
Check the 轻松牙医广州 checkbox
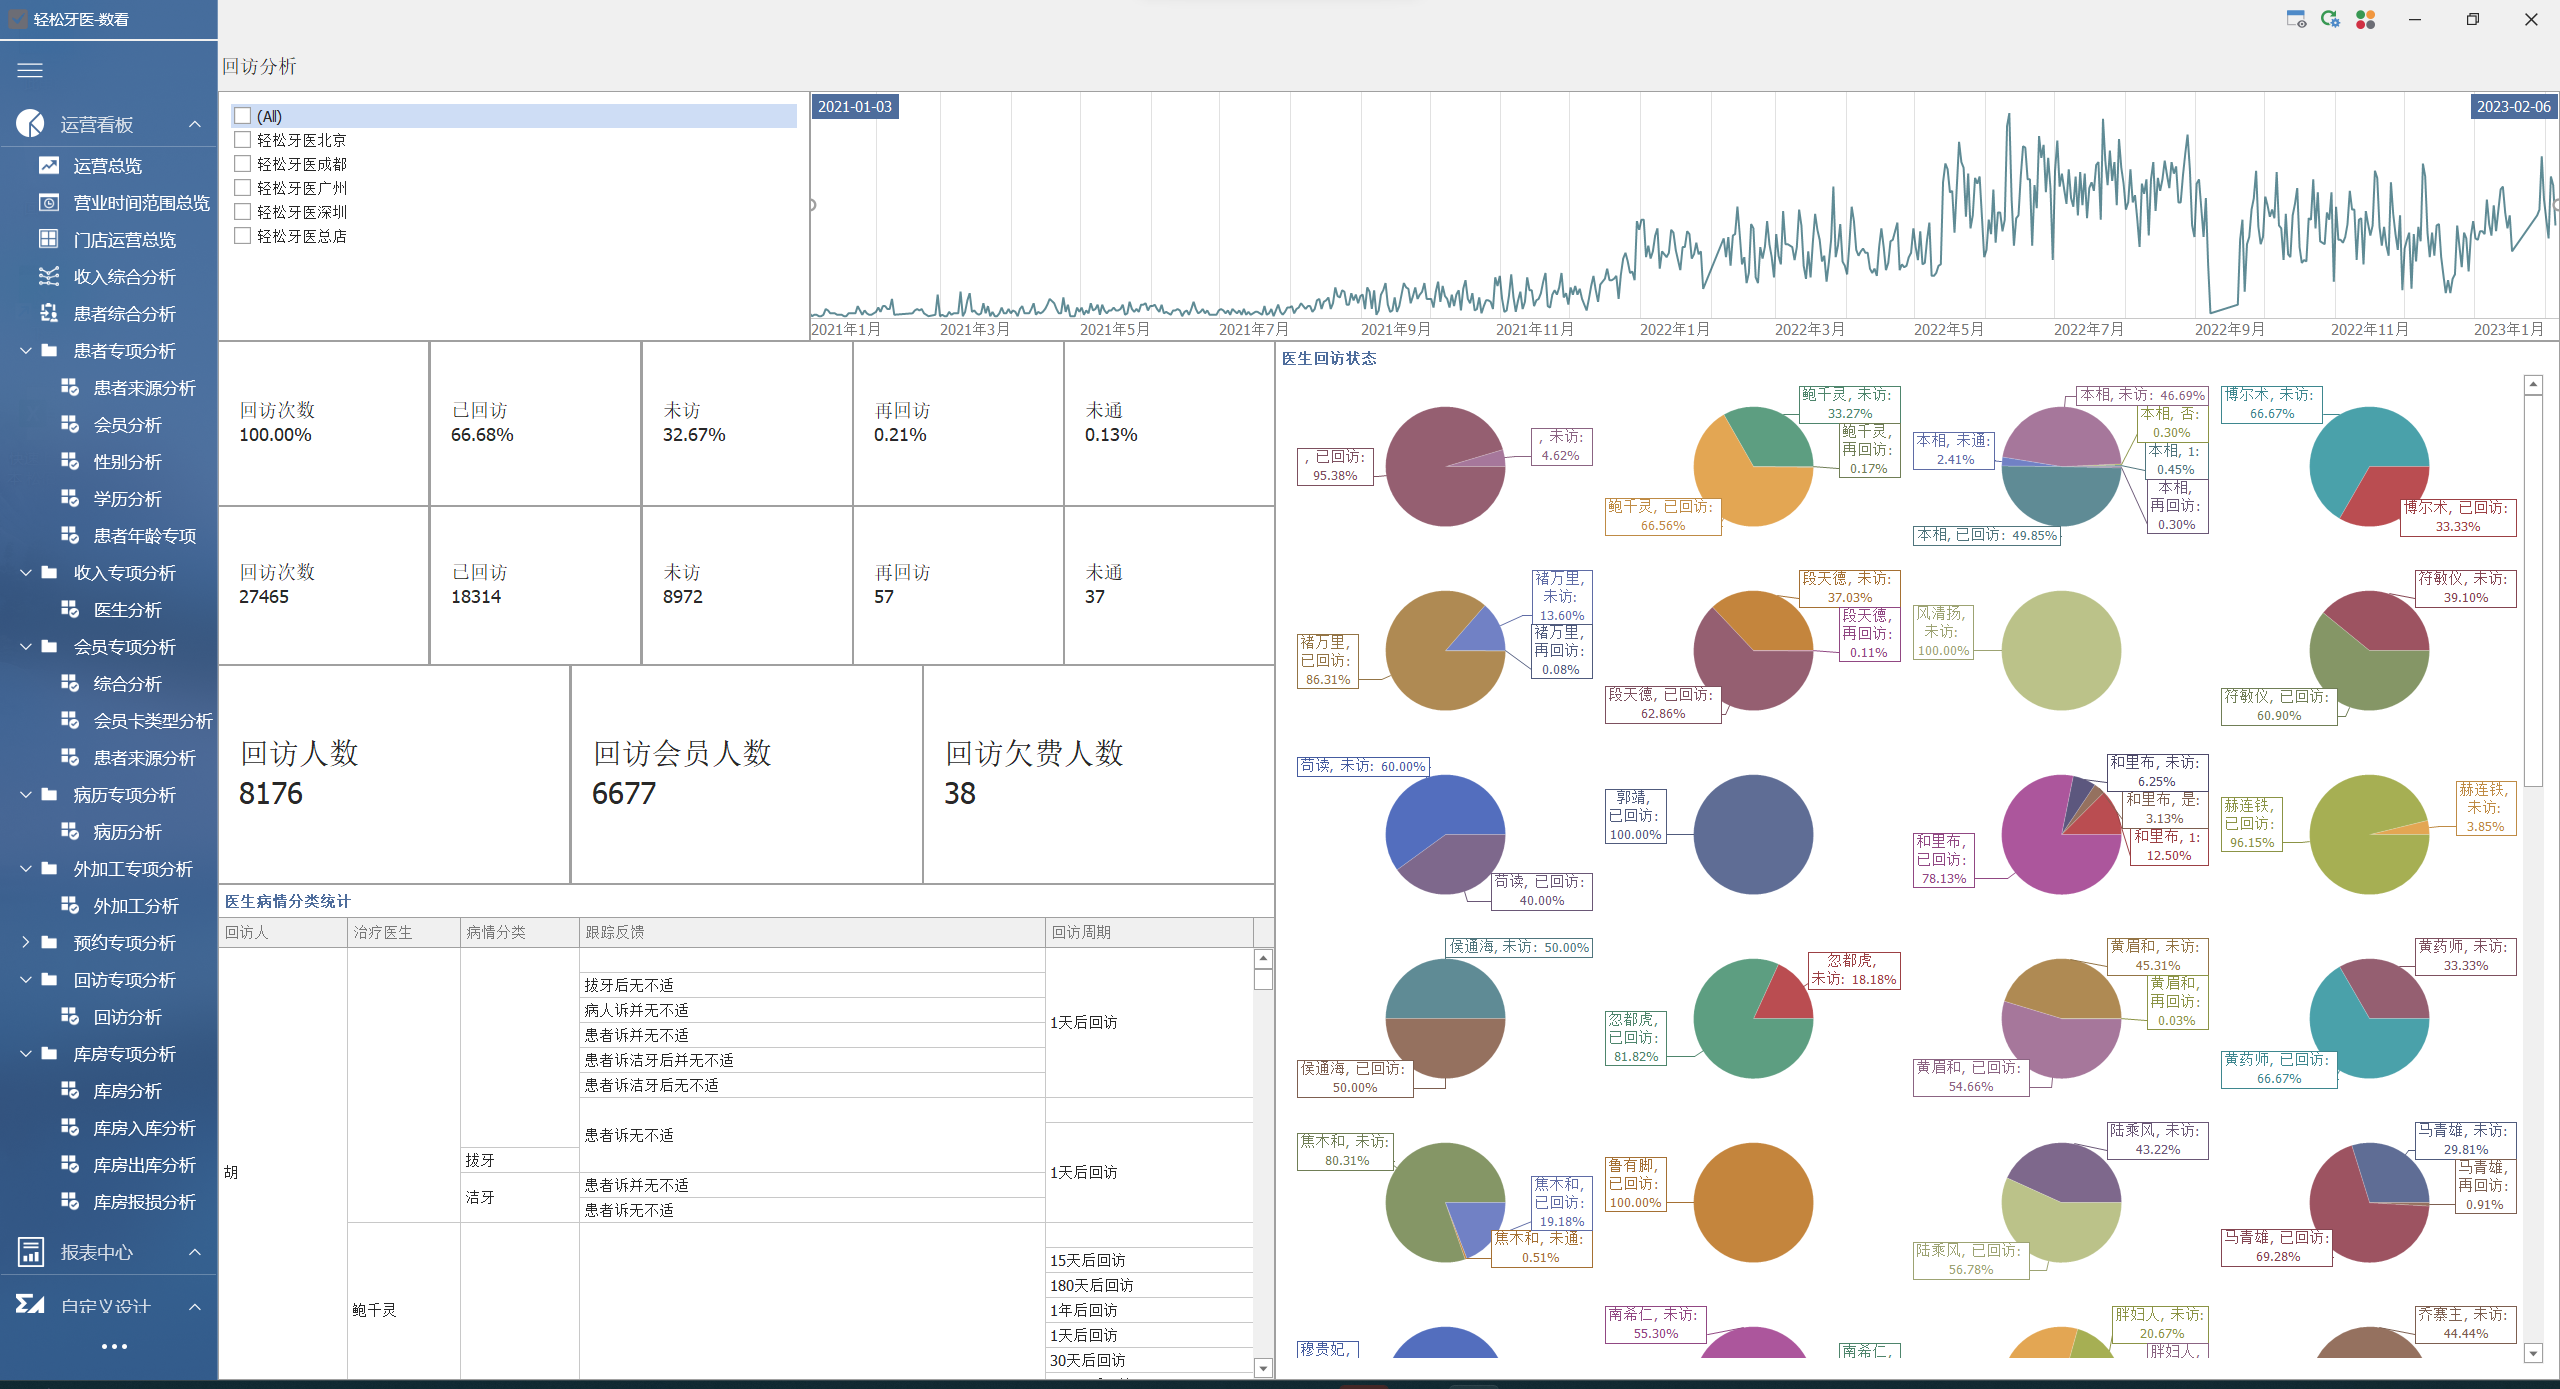coord(242,188)
